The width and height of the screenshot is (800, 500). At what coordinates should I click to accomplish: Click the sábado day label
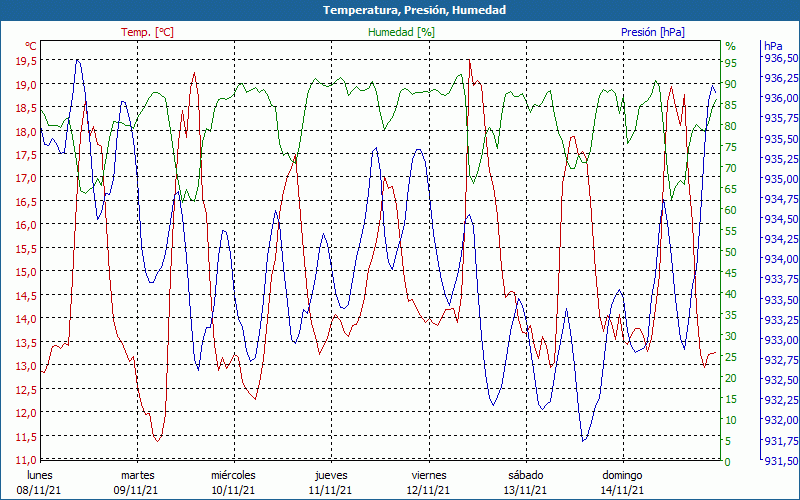526,476
